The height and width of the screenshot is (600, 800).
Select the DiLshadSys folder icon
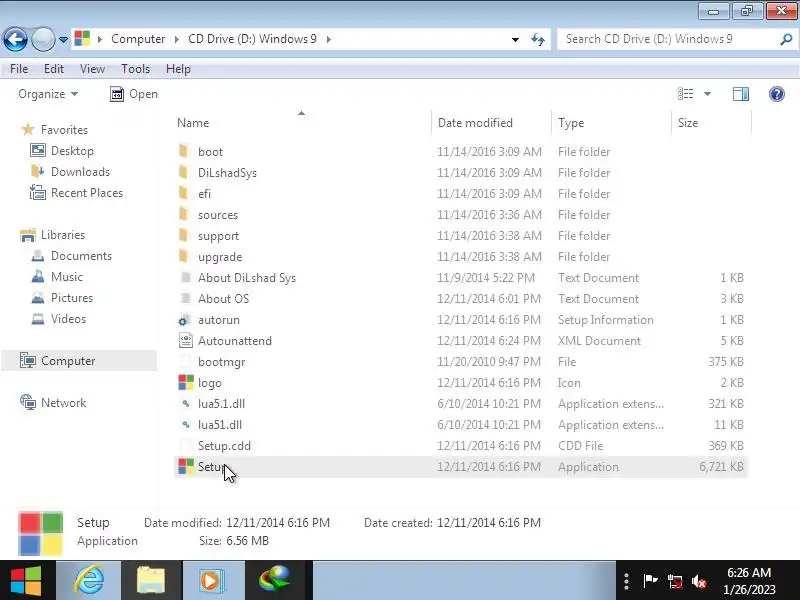click(184, 172)
